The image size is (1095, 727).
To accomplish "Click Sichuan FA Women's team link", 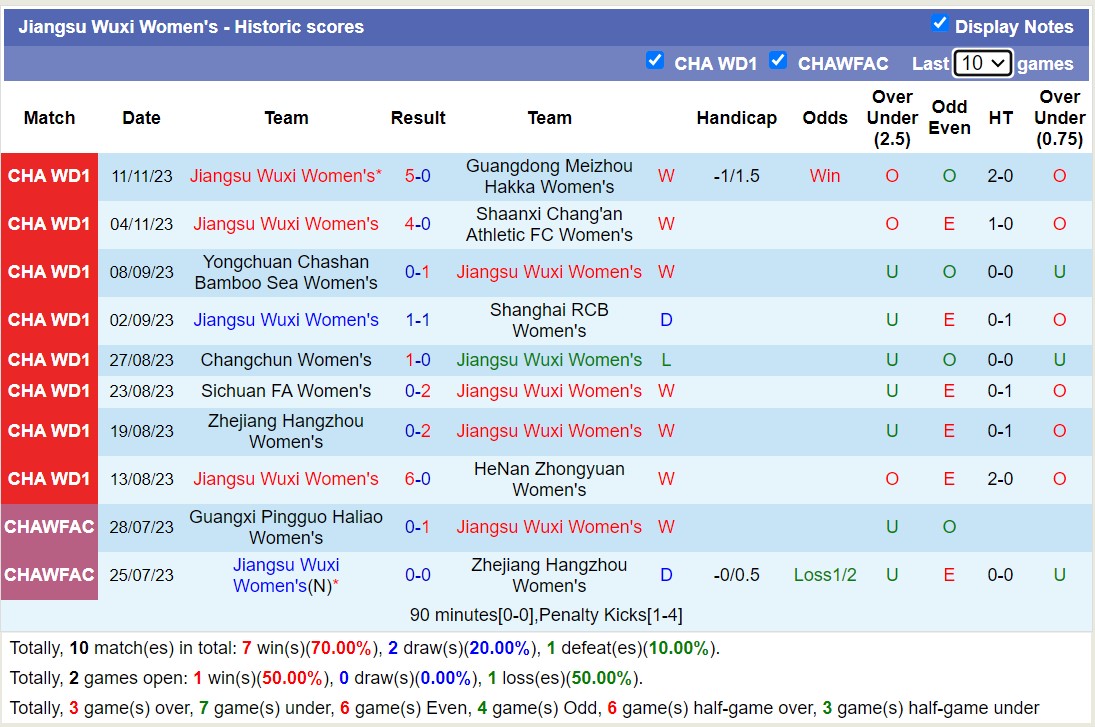I will 286,391.
